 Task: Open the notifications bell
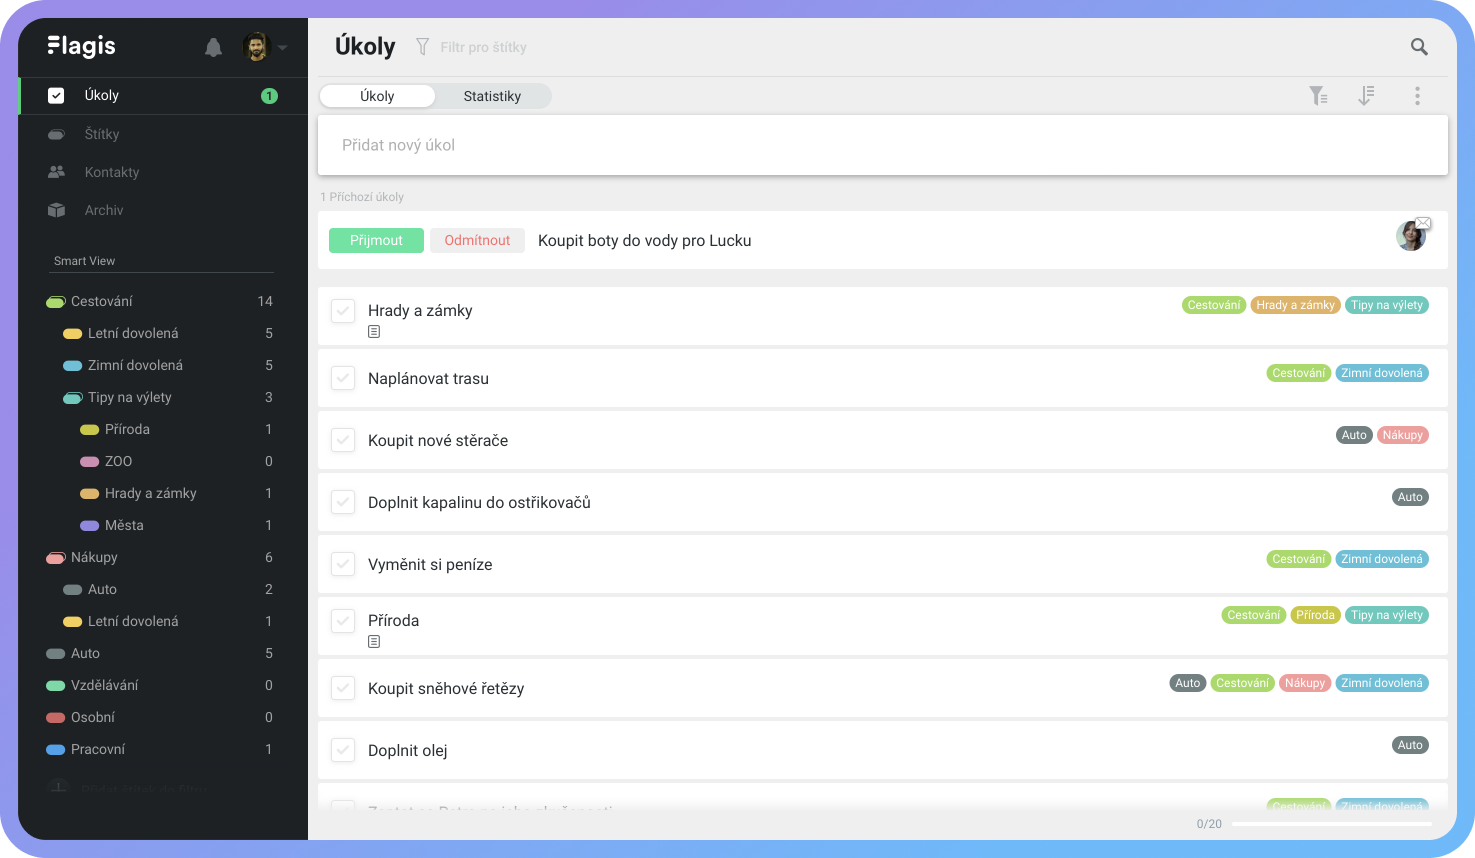tap(213, 47)
